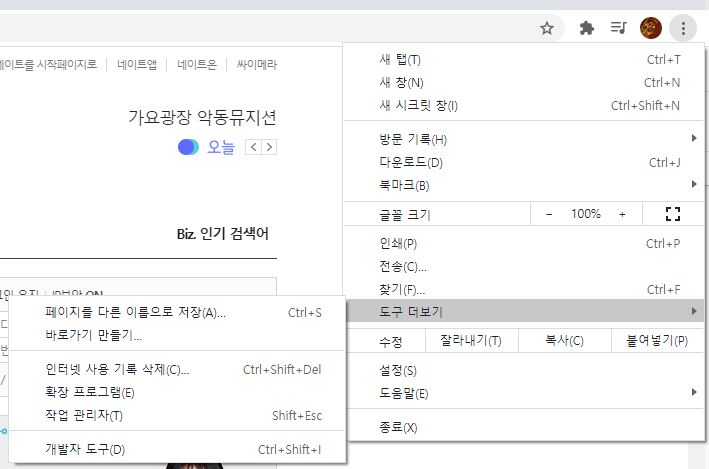
Task: Open the media control playlist icon
Action: coord(619,28)
